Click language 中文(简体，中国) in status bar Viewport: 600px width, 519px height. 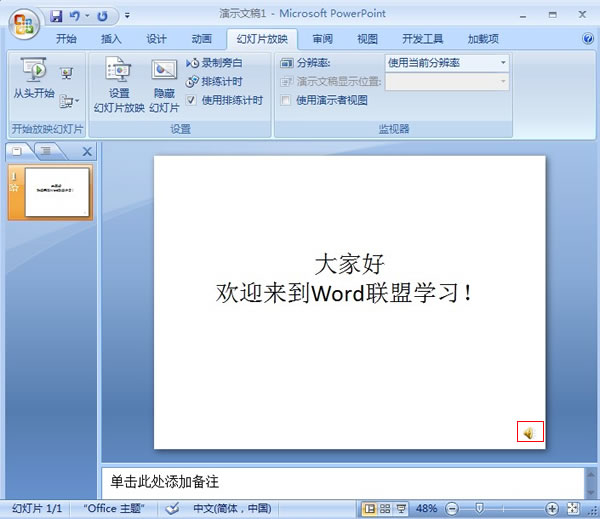point(232,509)
